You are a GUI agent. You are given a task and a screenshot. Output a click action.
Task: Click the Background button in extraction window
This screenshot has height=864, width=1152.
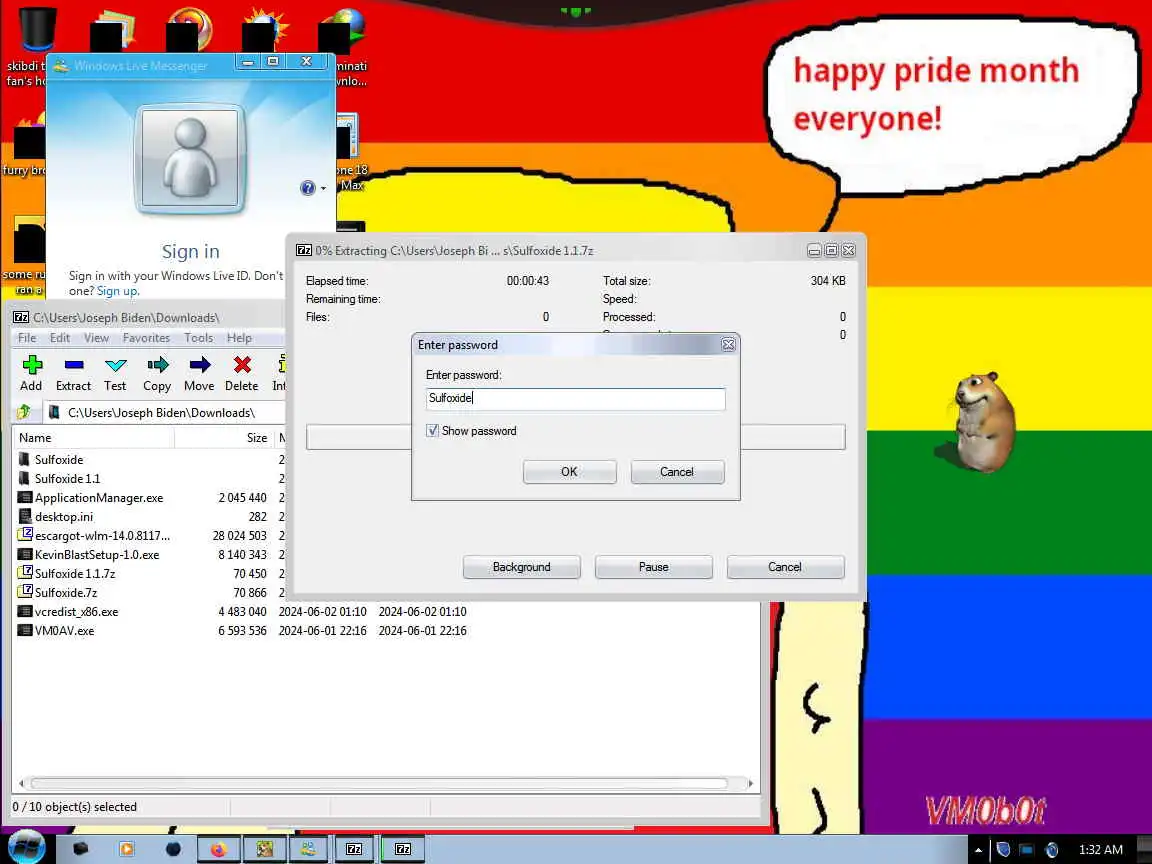pyautogui.click(x=522, y=567)
